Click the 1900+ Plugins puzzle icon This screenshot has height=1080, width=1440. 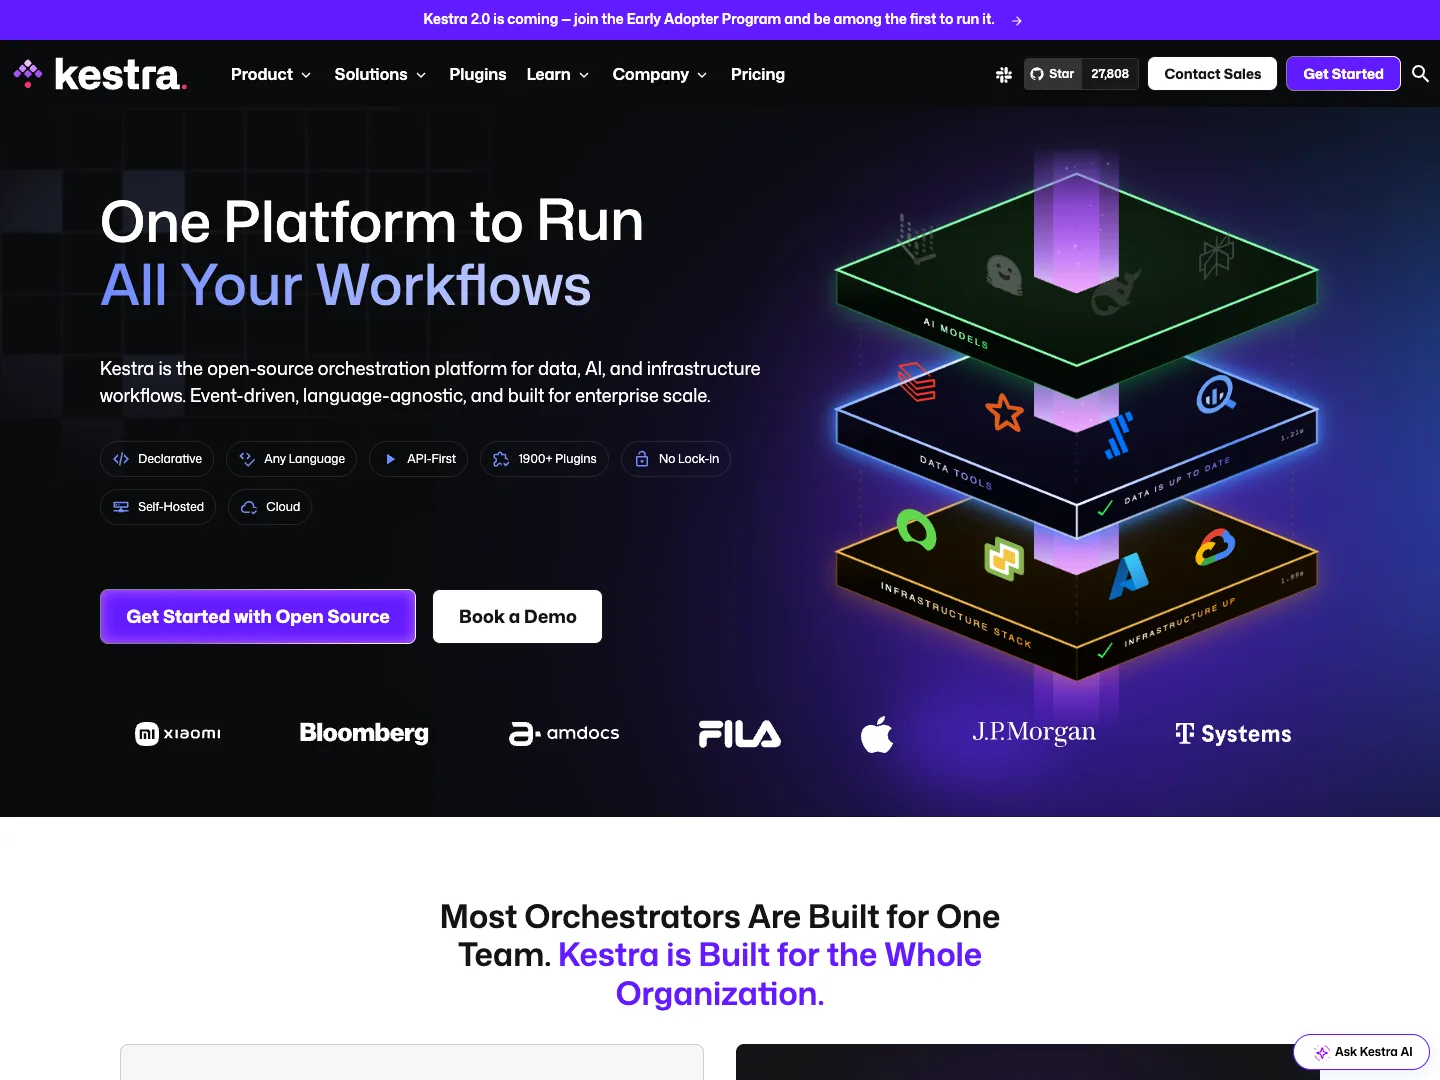[501, 459]
